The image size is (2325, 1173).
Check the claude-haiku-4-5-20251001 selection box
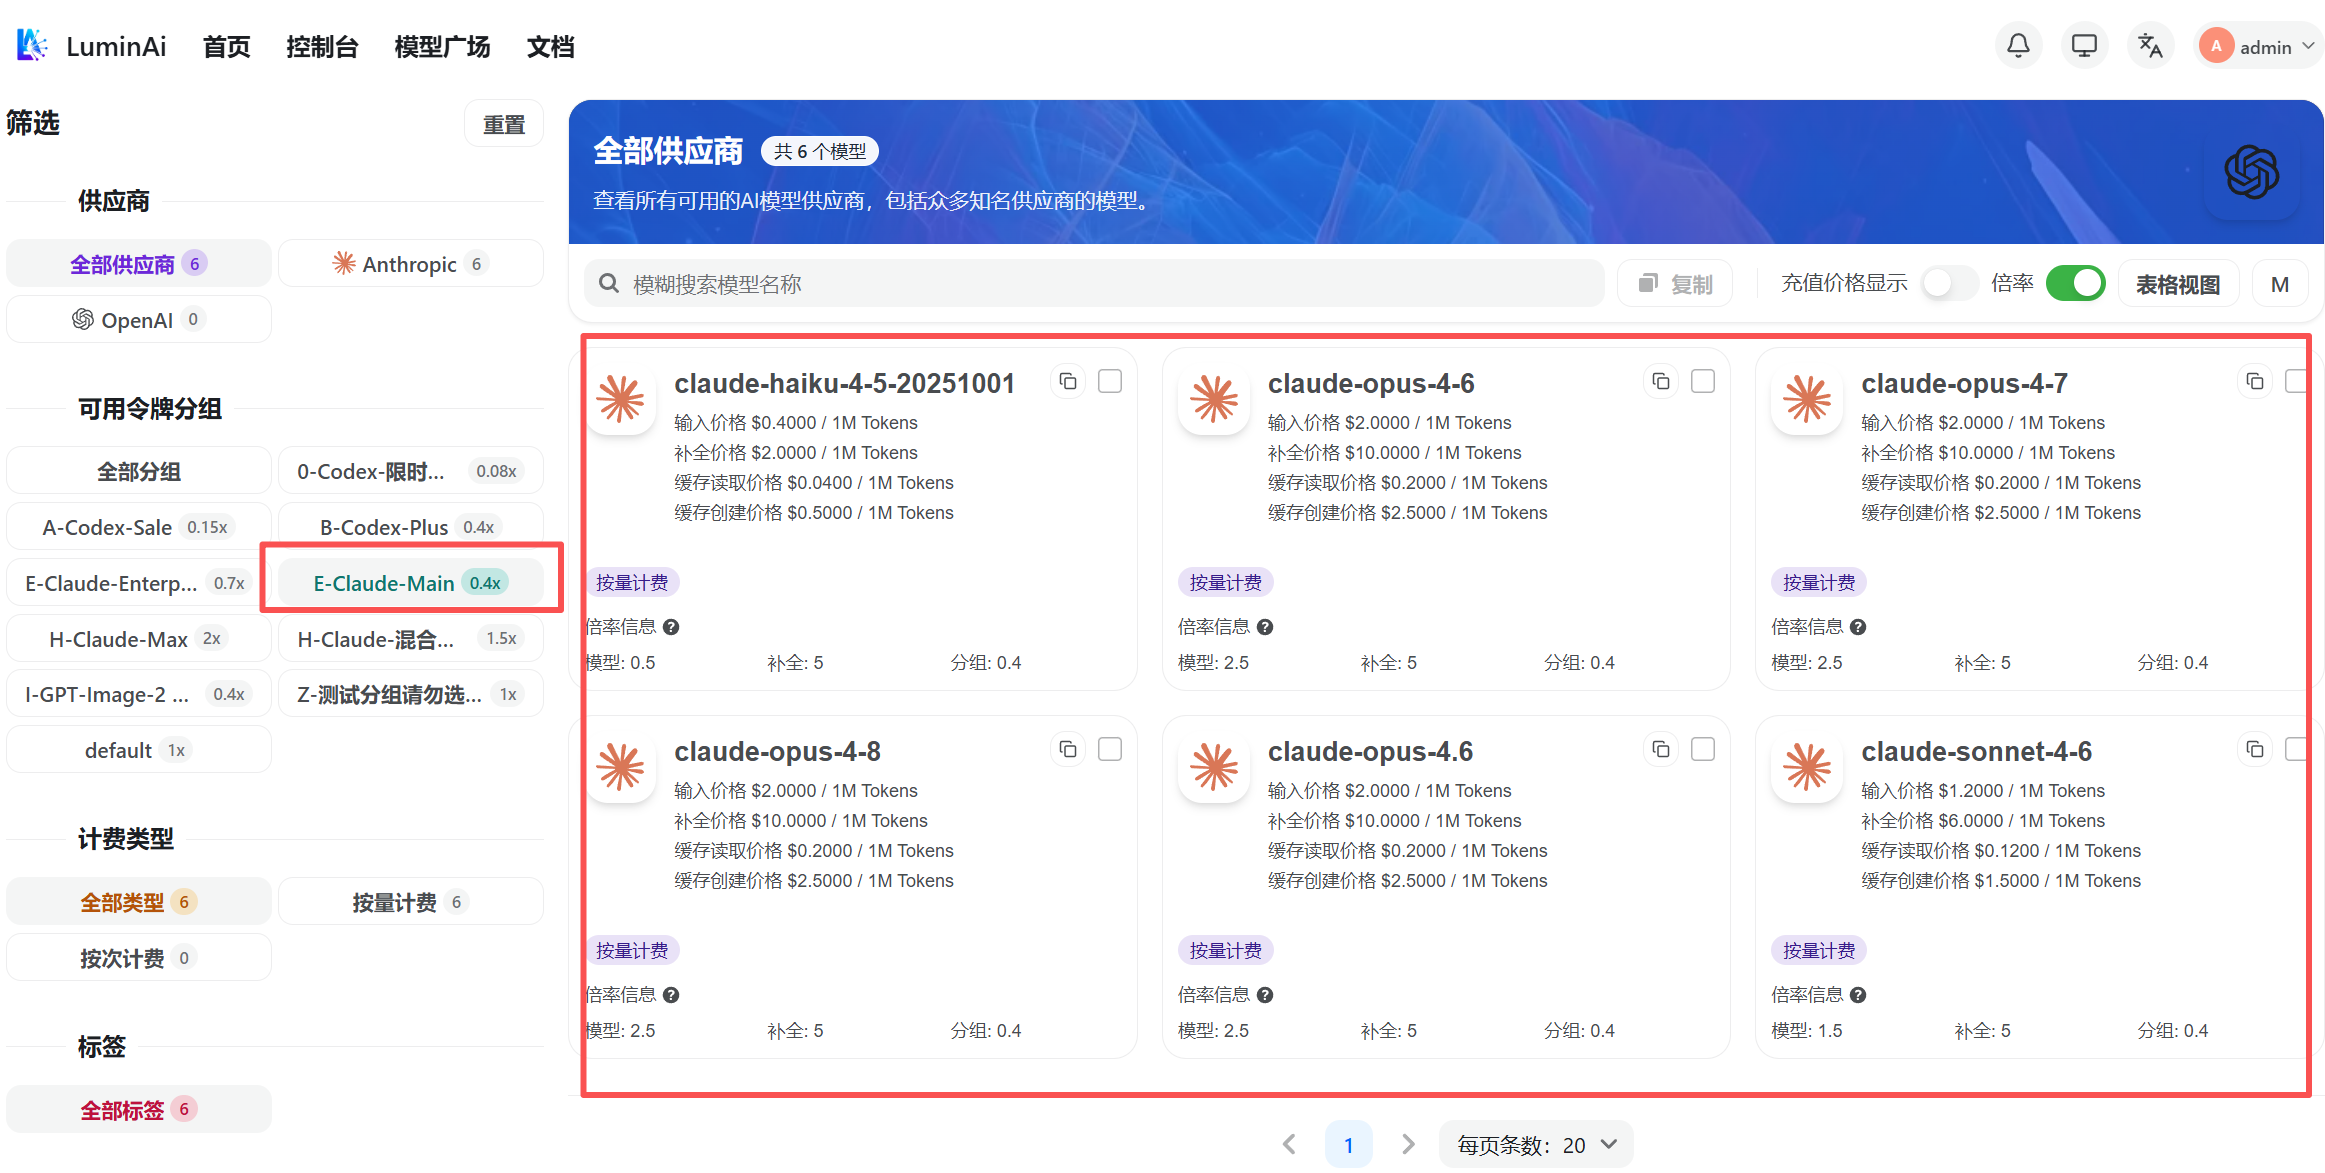point(1110,382)
